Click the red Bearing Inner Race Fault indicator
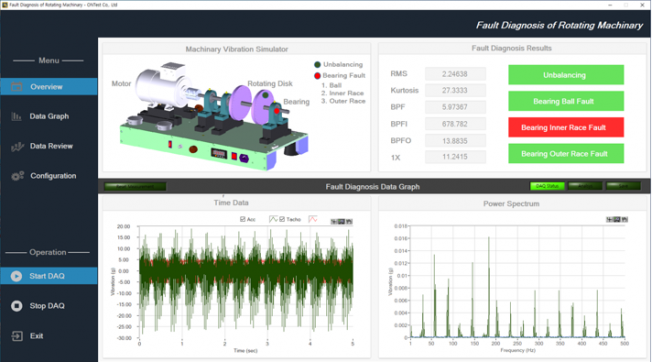652x362 pixels. (566, 127)
